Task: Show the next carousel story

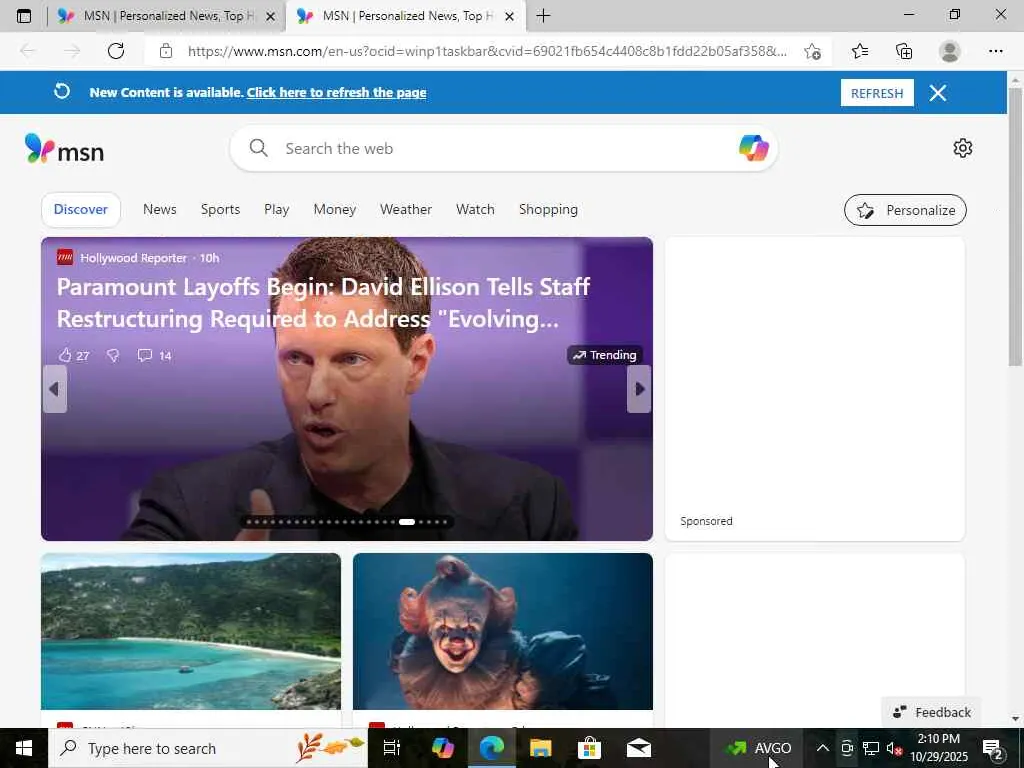Action: [x=639, y=389]
